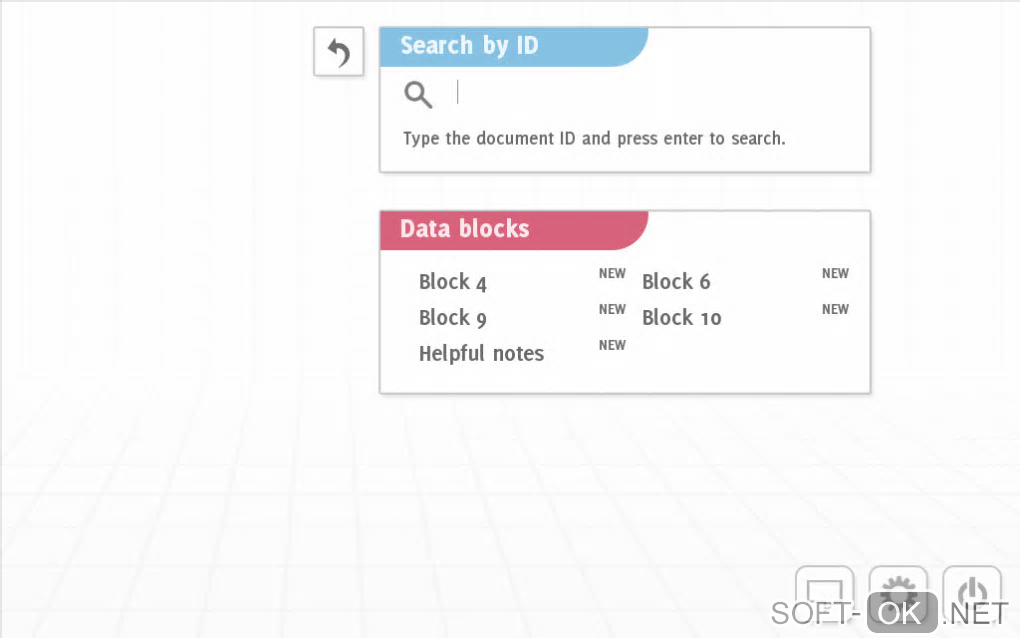Click the back arrow button
Screen dimensions: 1020x638
click(338, 52)
